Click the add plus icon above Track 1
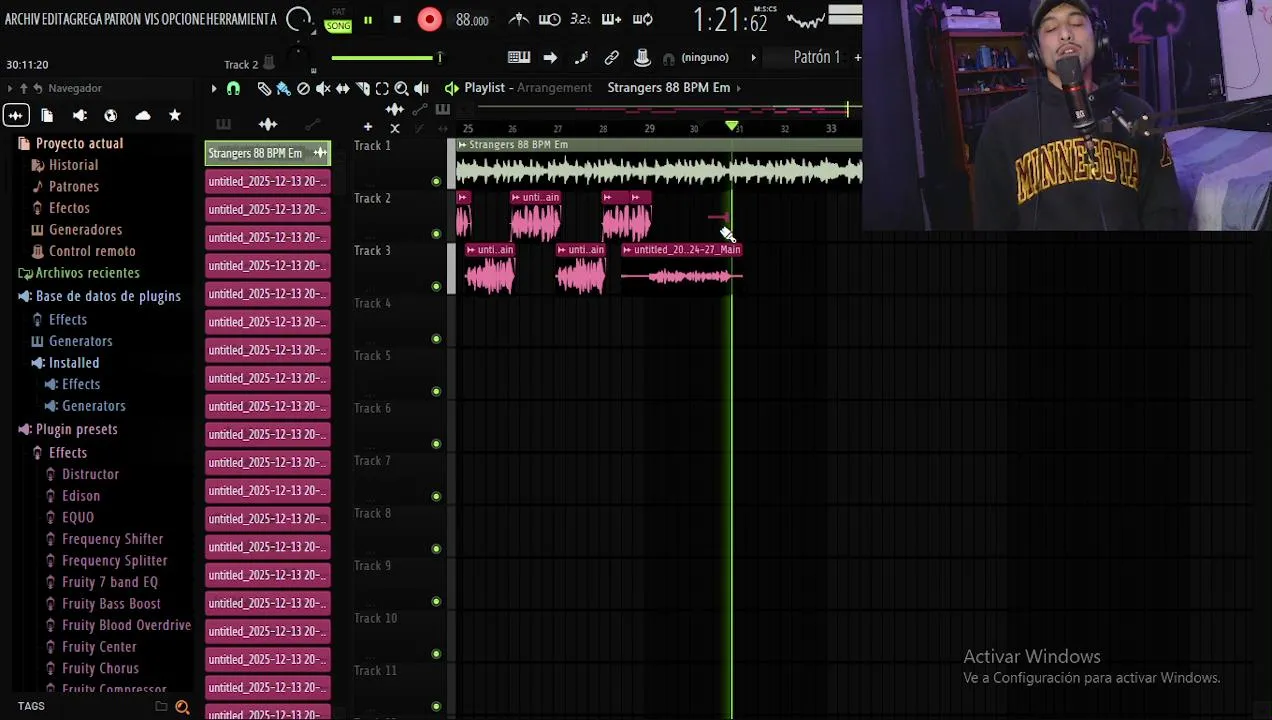This screenshot has width=1272, height=720. [368, 127]
